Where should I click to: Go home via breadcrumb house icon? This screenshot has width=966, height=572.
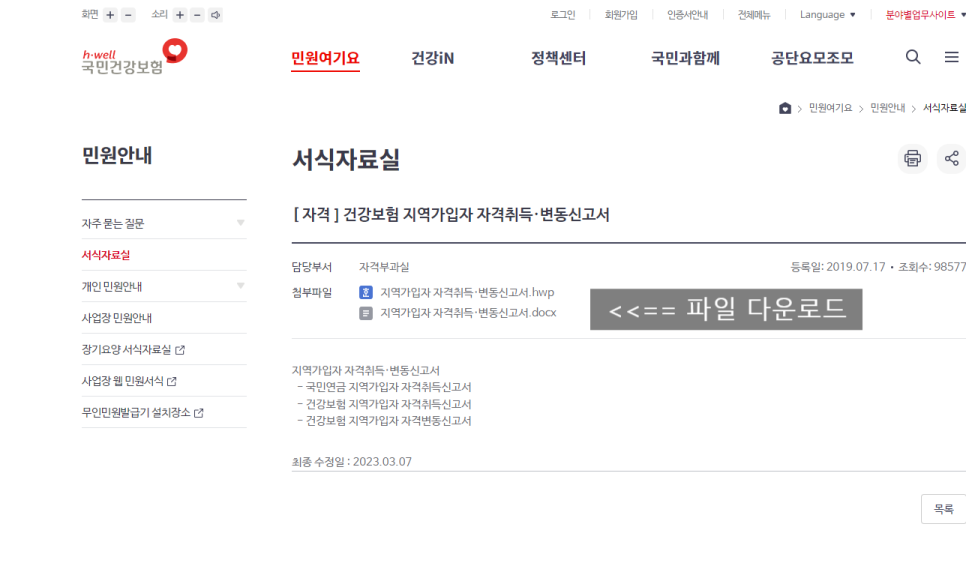pyautogui.click(x=785, y=108)
